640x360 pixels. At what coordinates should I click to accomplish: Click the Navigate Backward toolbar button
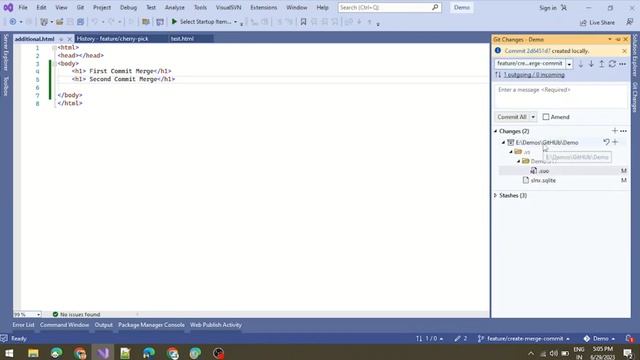pos(13,22)
